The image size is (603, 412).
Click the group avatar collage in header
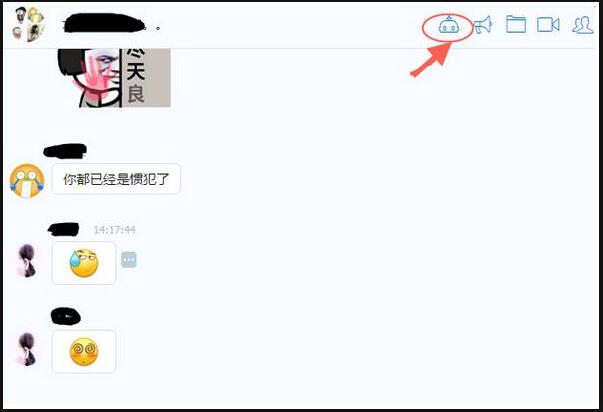click(x=29, y=24)
